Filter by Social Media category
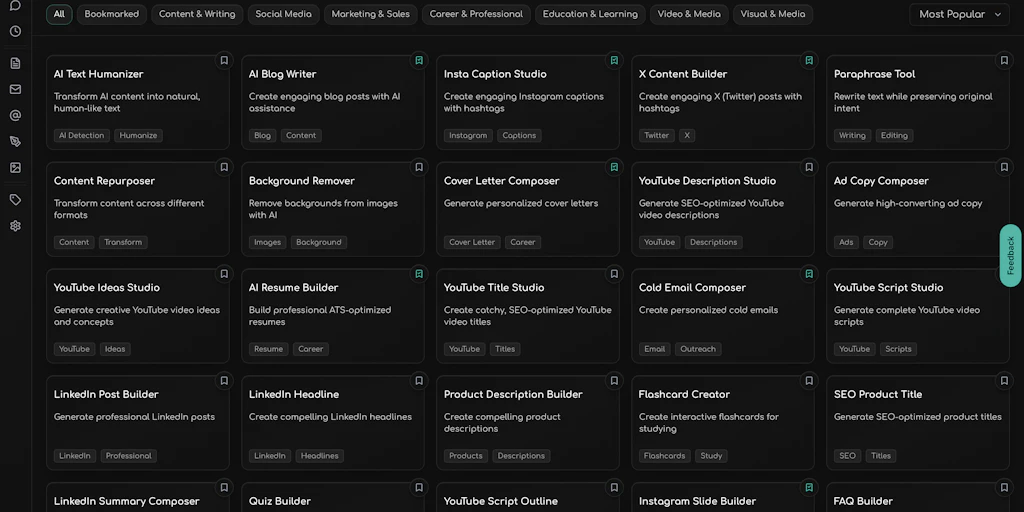 (283, 14)
